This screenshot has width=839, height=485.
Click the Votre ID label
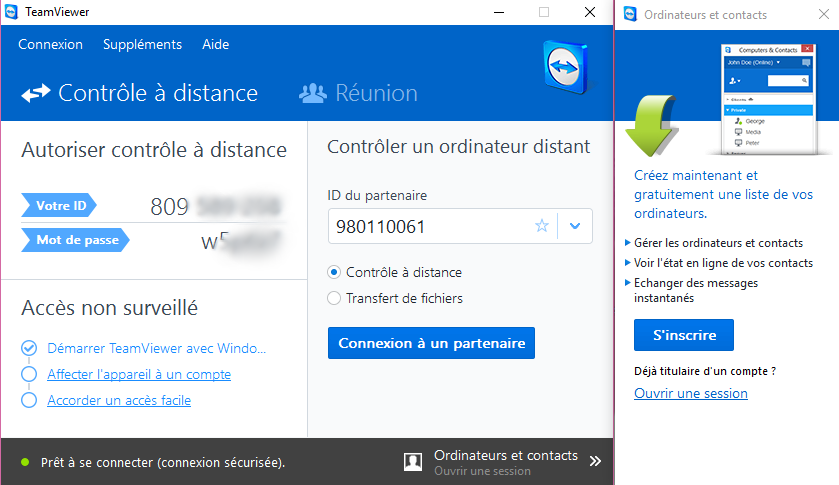point(59,206)
